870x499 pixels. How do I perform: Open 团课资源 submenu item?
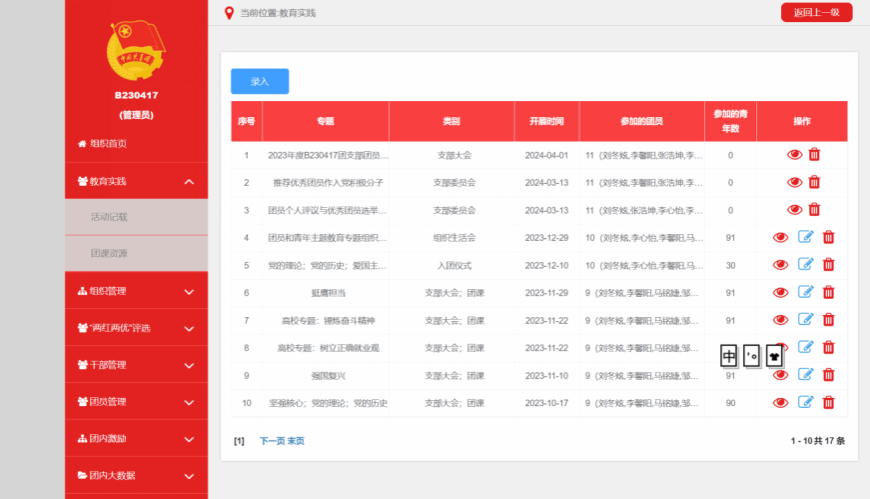109,253
